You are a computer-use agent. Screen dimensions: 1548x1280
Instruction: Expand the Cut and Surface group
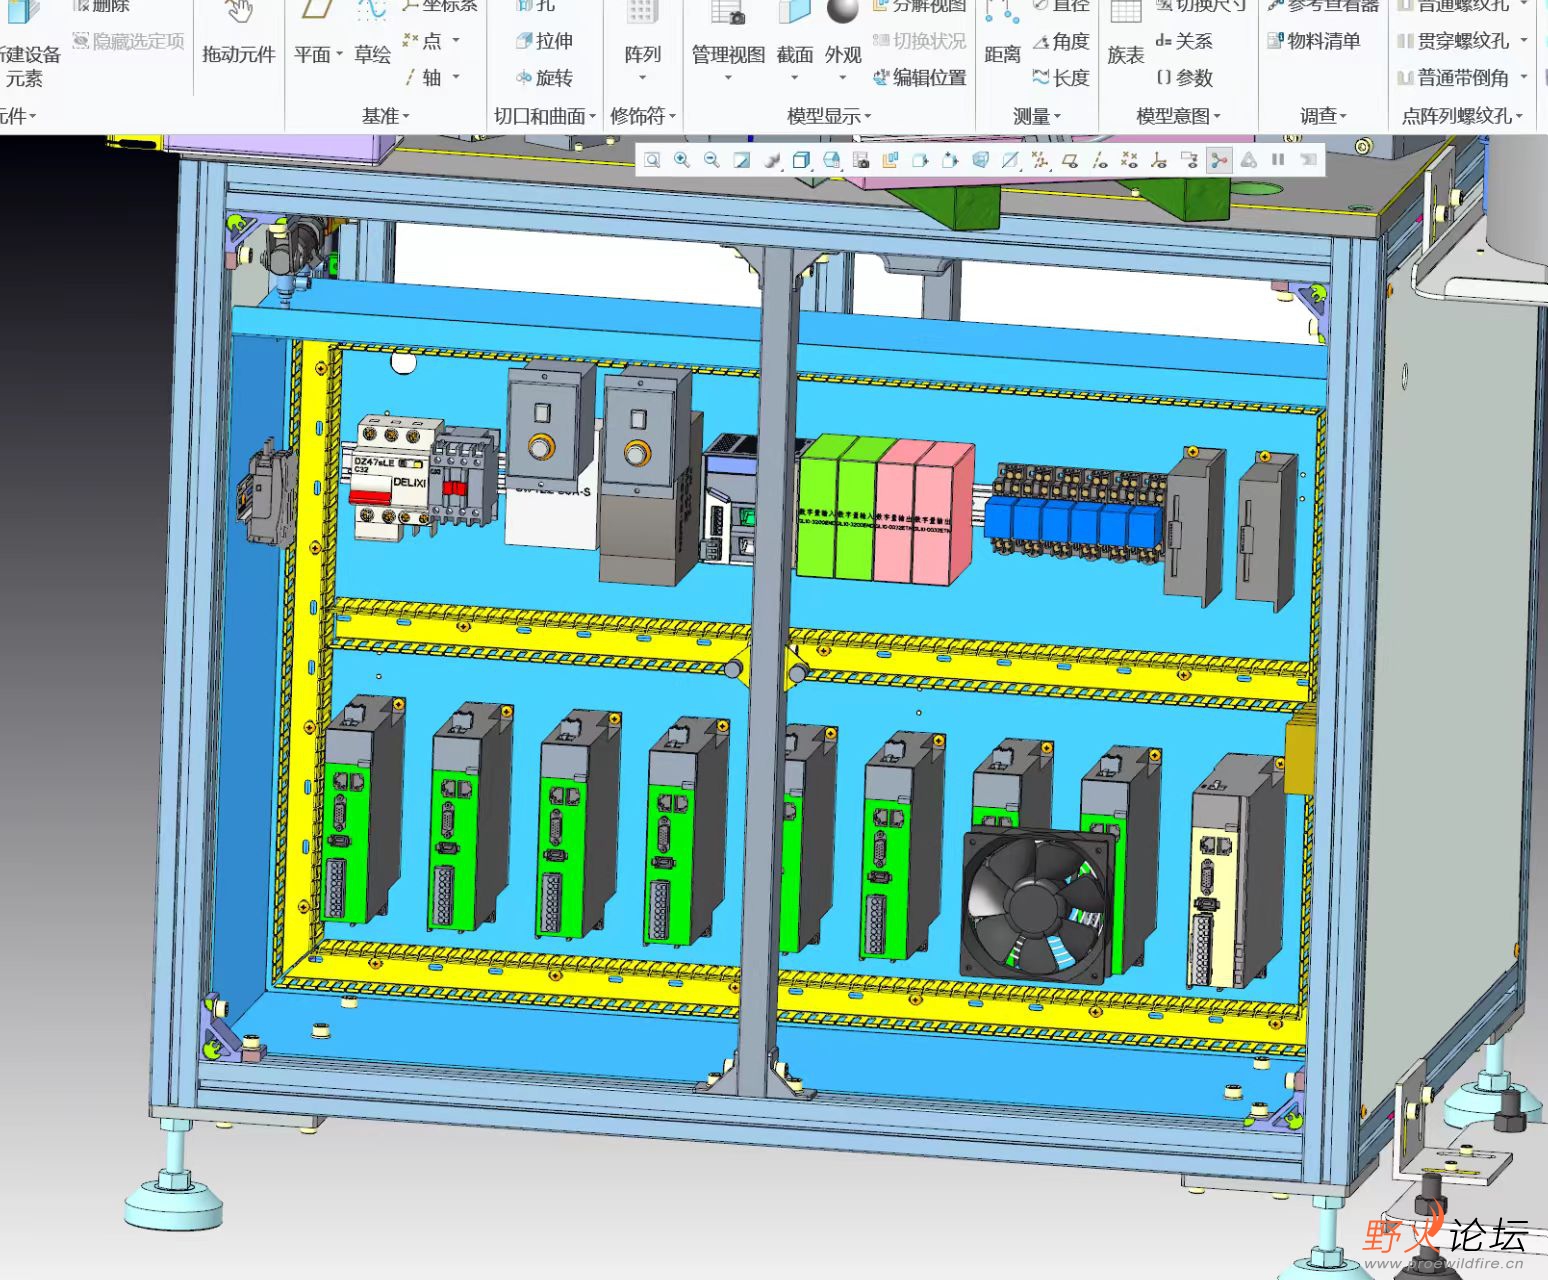[545, 116]
